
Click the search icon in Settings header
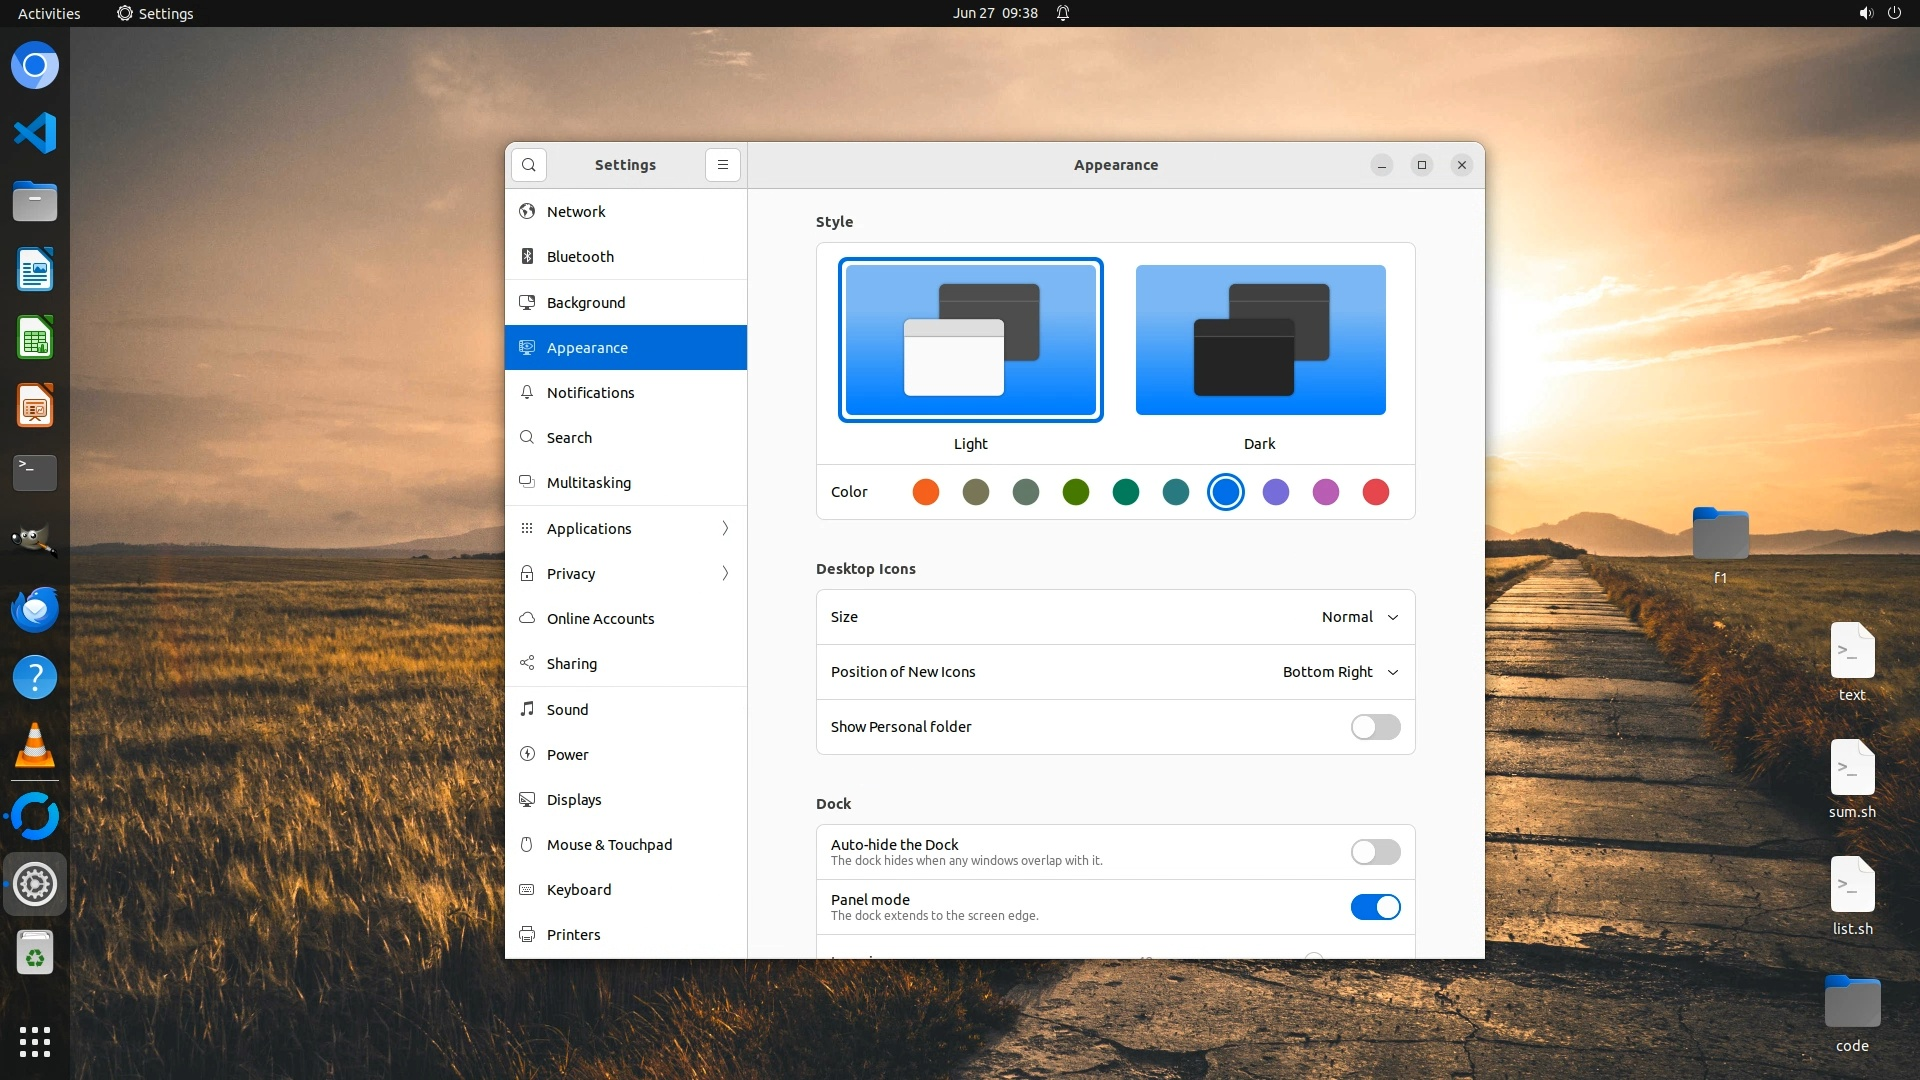click(x=529, y=165)
